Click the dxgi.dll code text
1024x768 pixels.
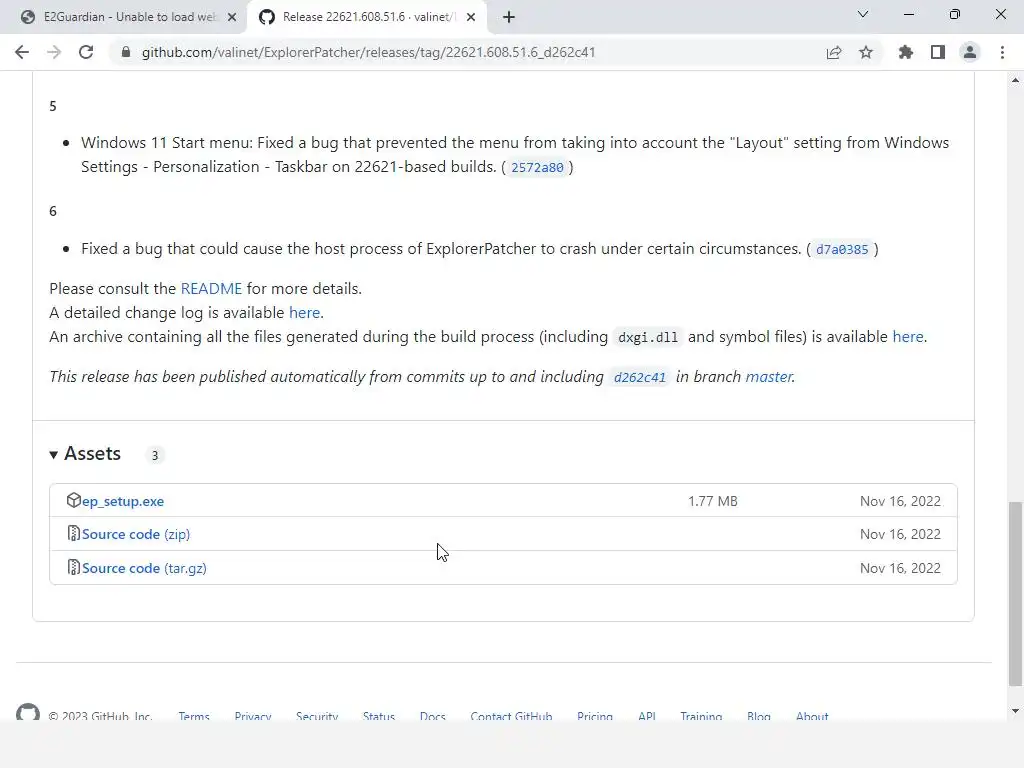point(648,338)
